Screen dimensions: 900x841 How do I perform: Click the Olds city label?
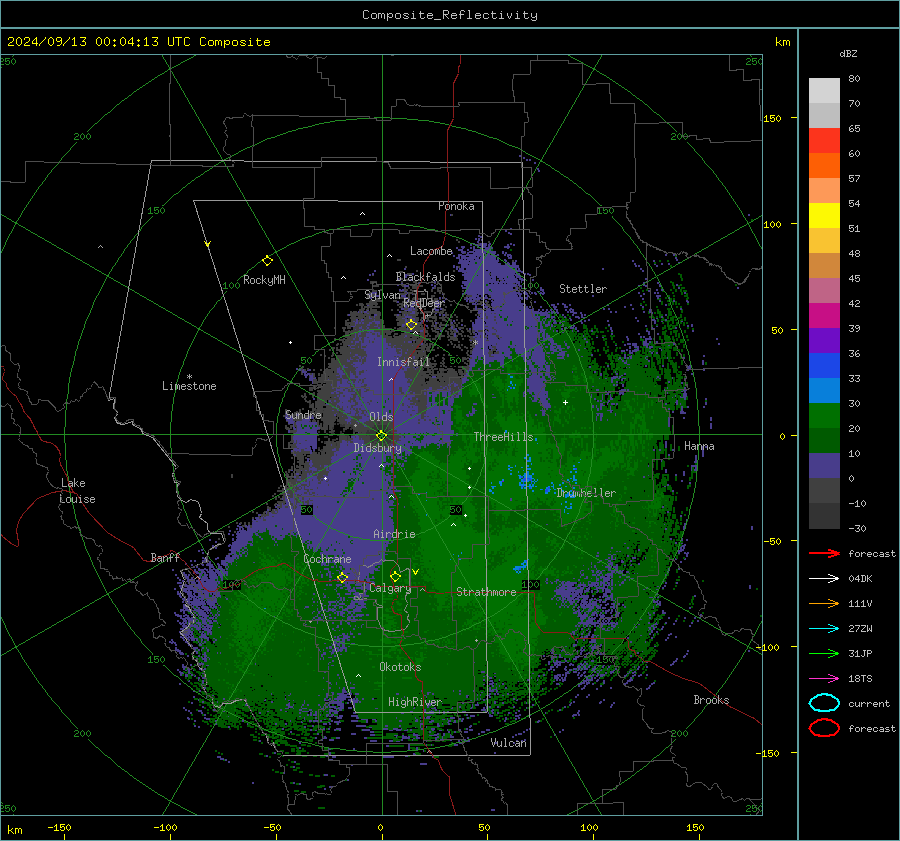(x=381, y=417)
